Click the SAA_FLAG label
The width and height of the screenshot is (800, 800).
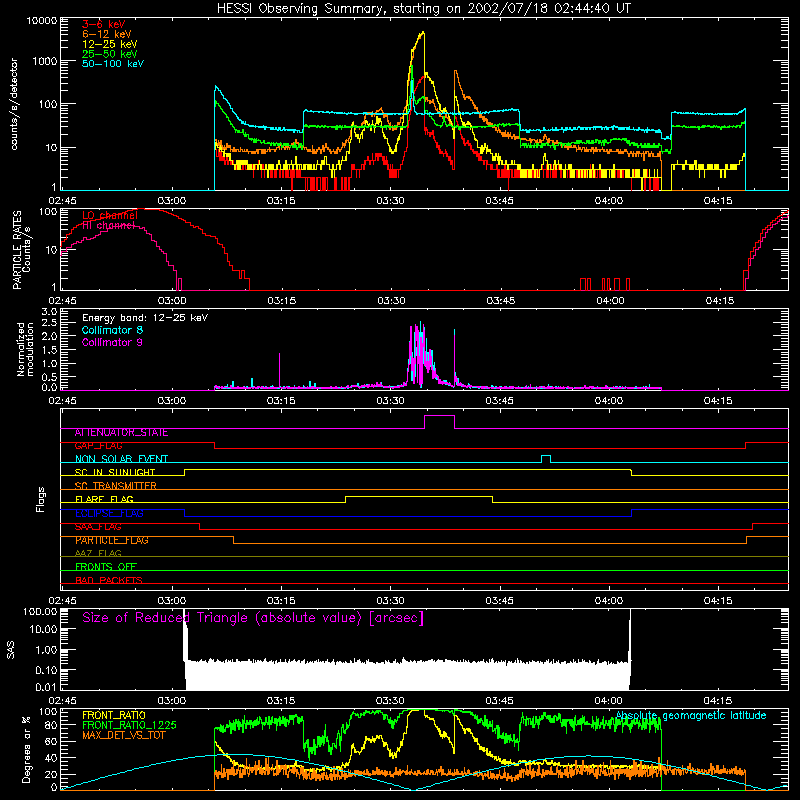click(x=98, y=526)
